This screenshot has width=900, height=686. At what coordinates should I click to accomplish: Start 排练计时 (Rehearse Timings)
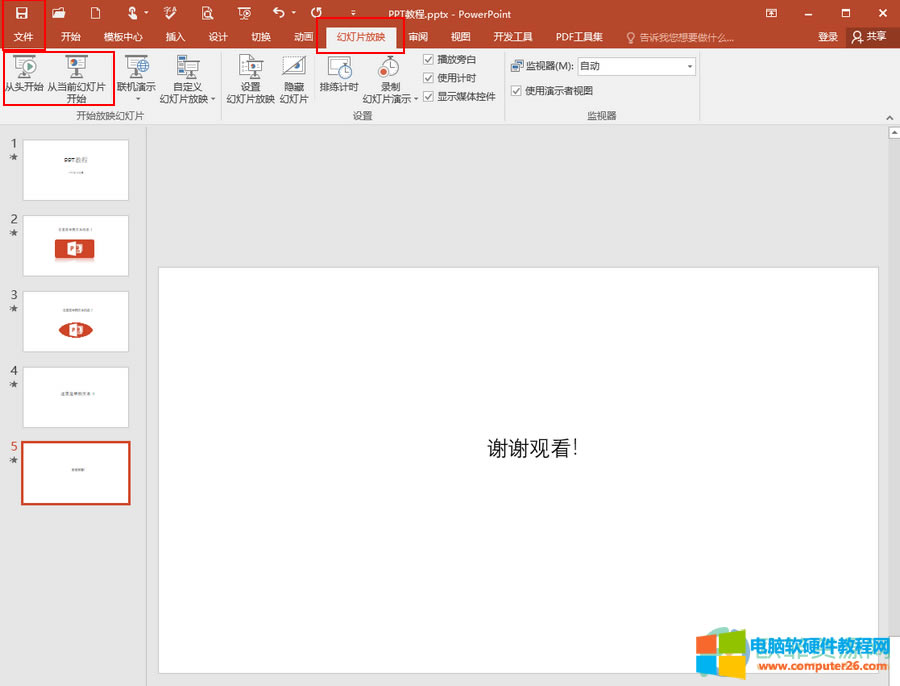(338, 77)
